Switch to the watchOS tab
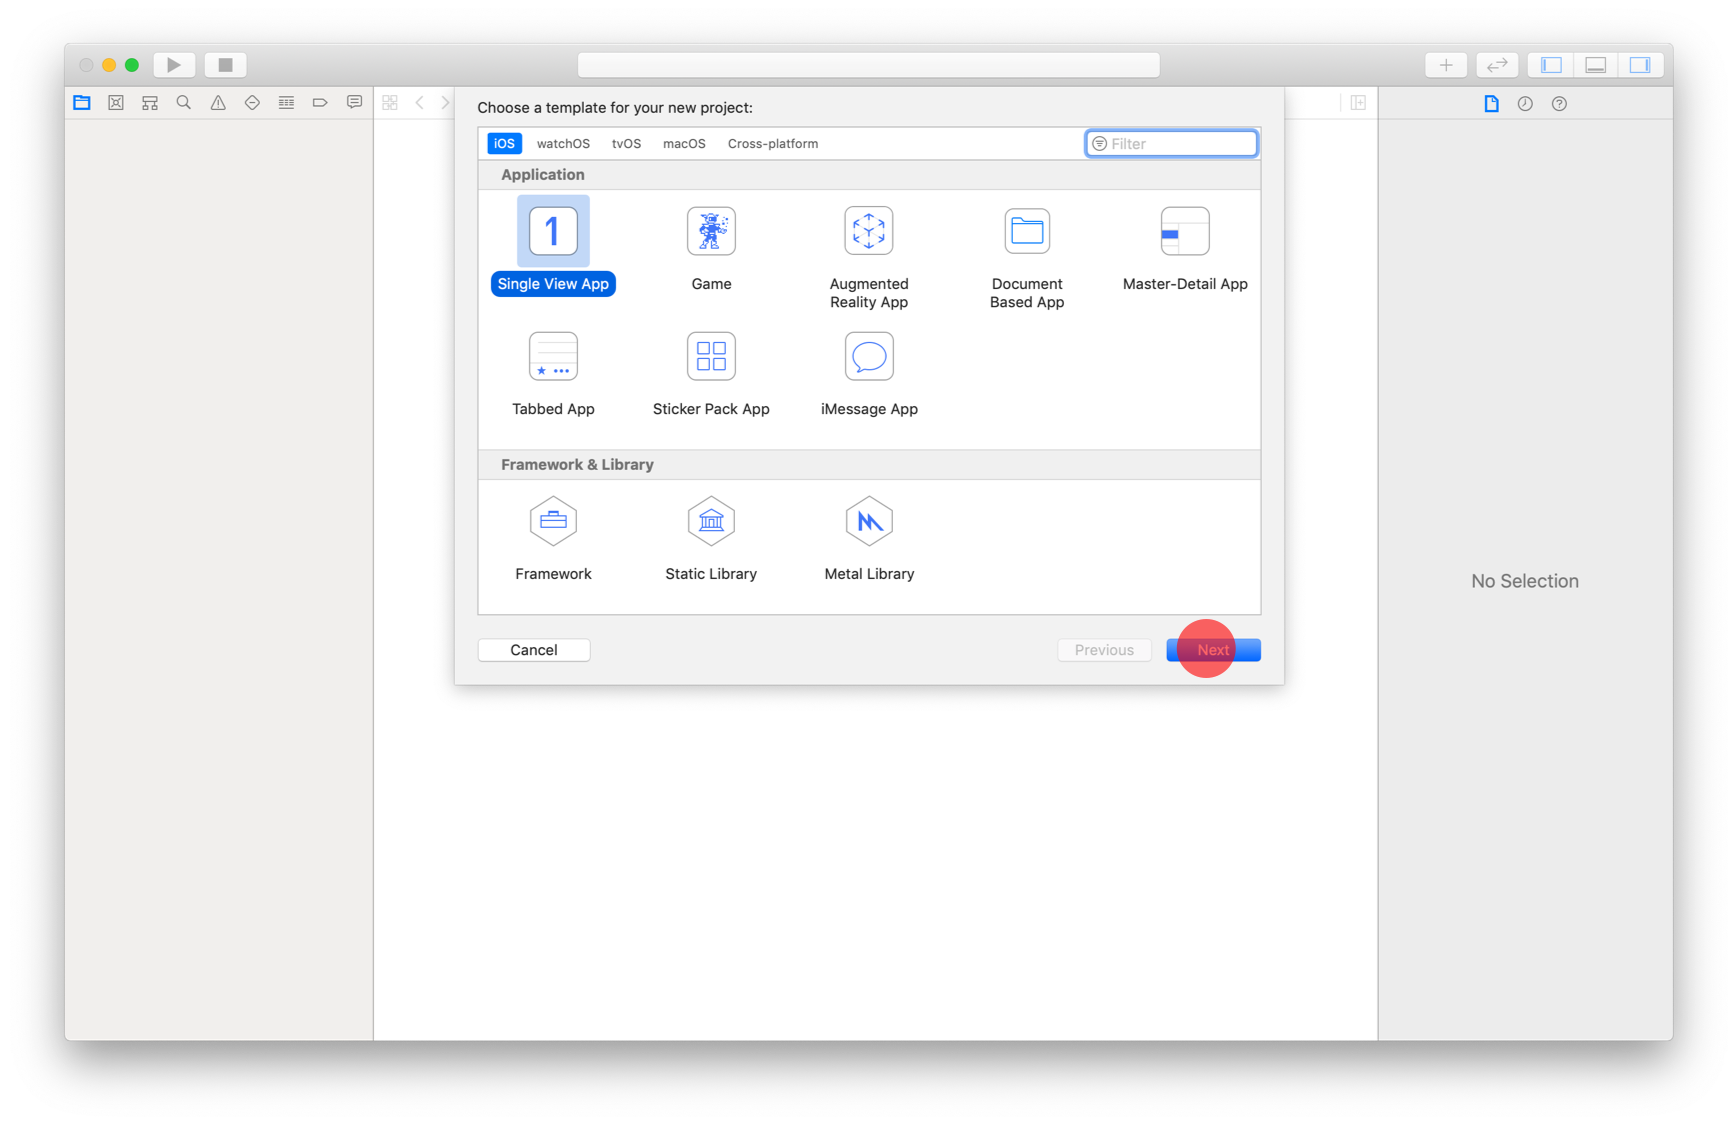The image size is (1735, 1125). 563,144
